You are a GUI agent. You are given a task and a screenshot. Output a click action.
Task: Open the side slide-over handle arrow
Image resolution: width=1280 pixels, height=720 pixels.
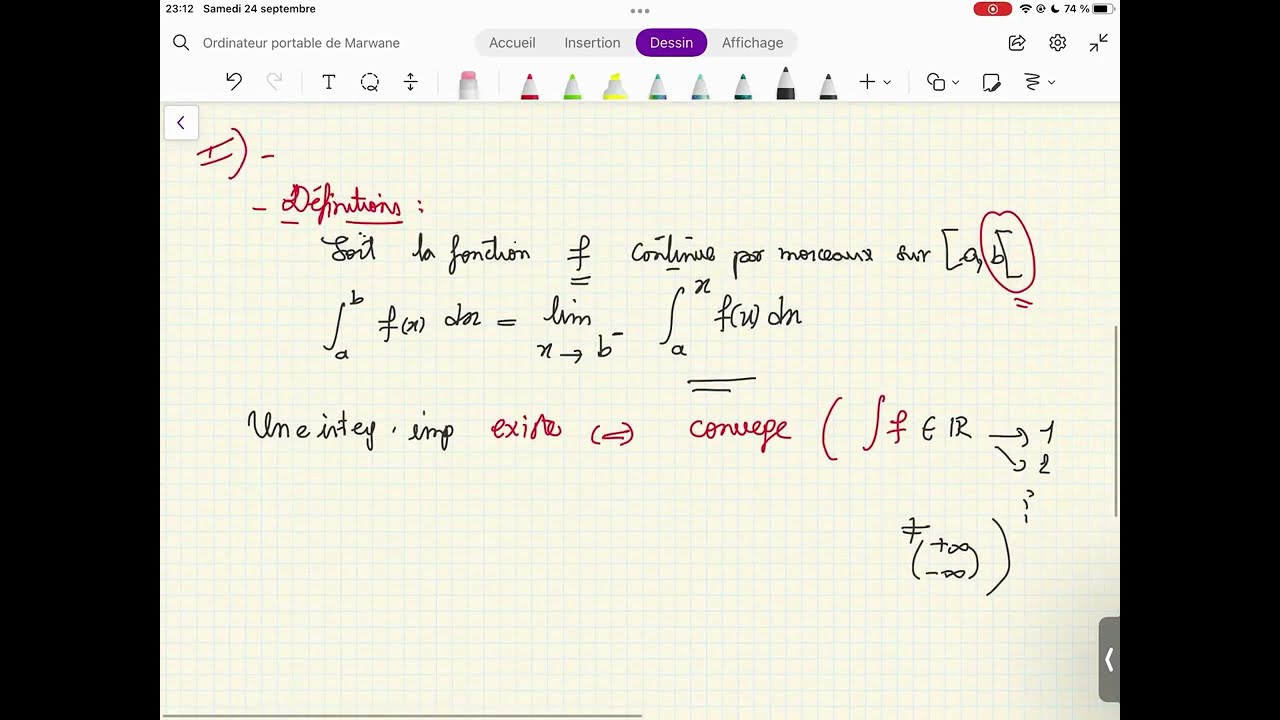pos(1109,660)
